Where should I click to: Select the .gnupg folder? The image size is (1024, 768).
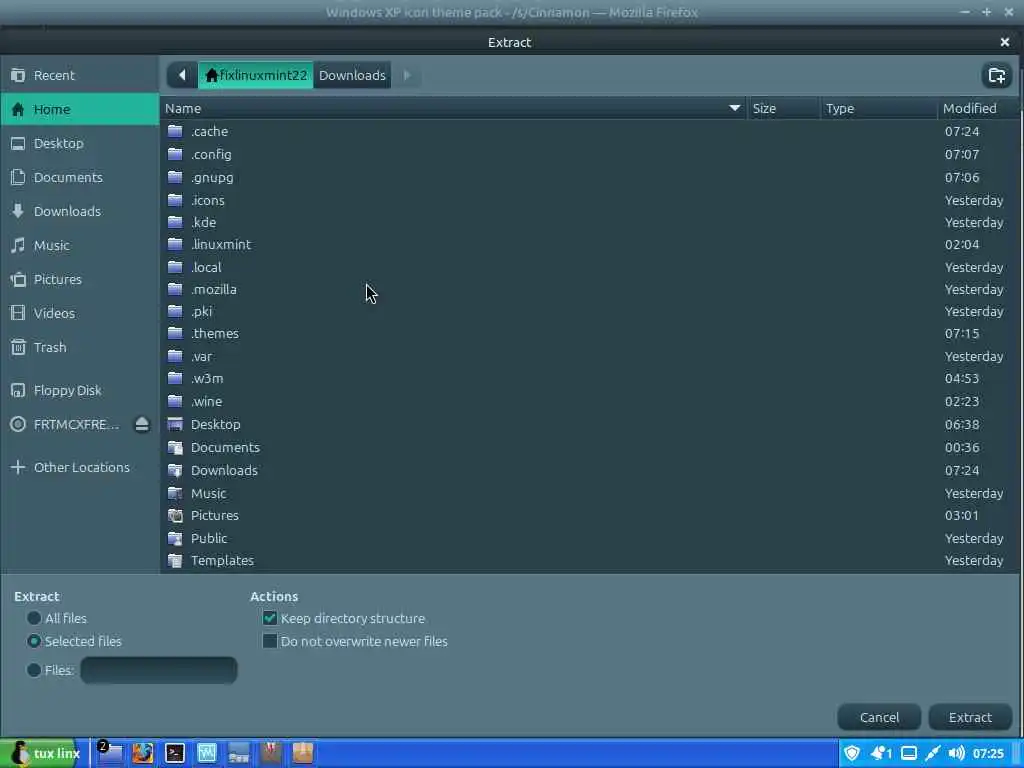click(589, 177)
